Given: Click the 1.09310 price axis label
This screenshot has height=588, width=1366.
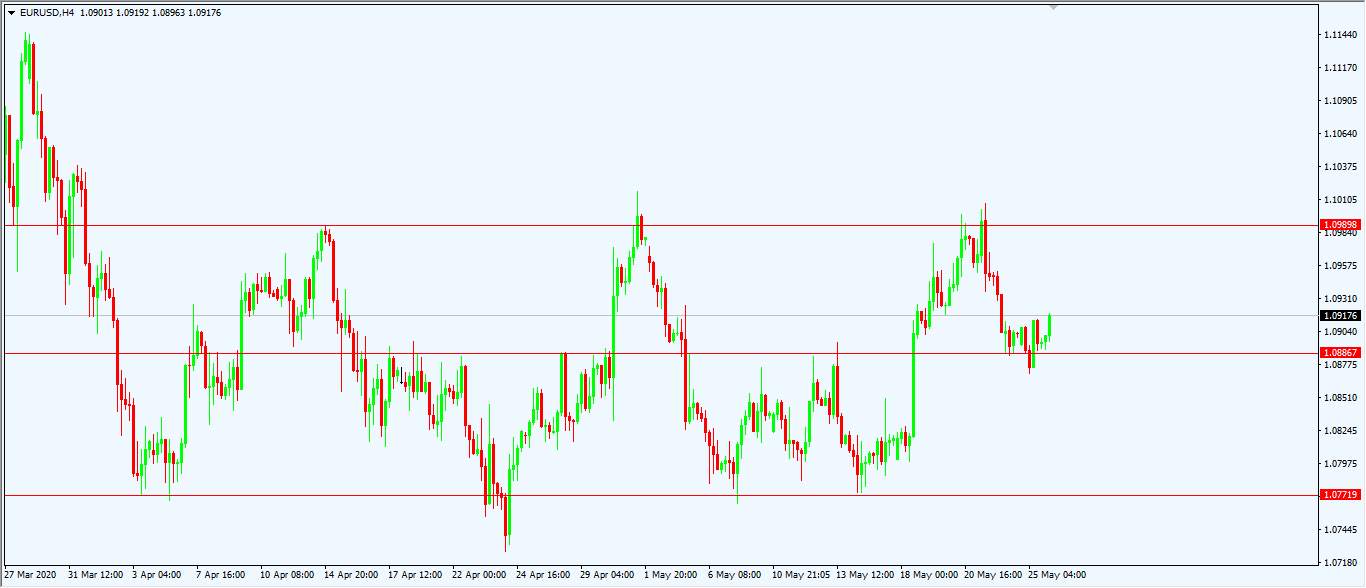Looking at the screenshot, I should [1340, 299].
